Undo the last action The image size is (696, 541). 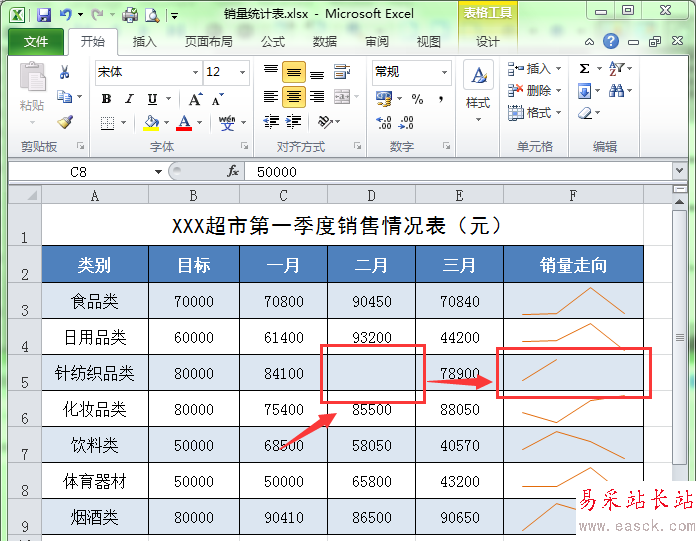point(66,15)
